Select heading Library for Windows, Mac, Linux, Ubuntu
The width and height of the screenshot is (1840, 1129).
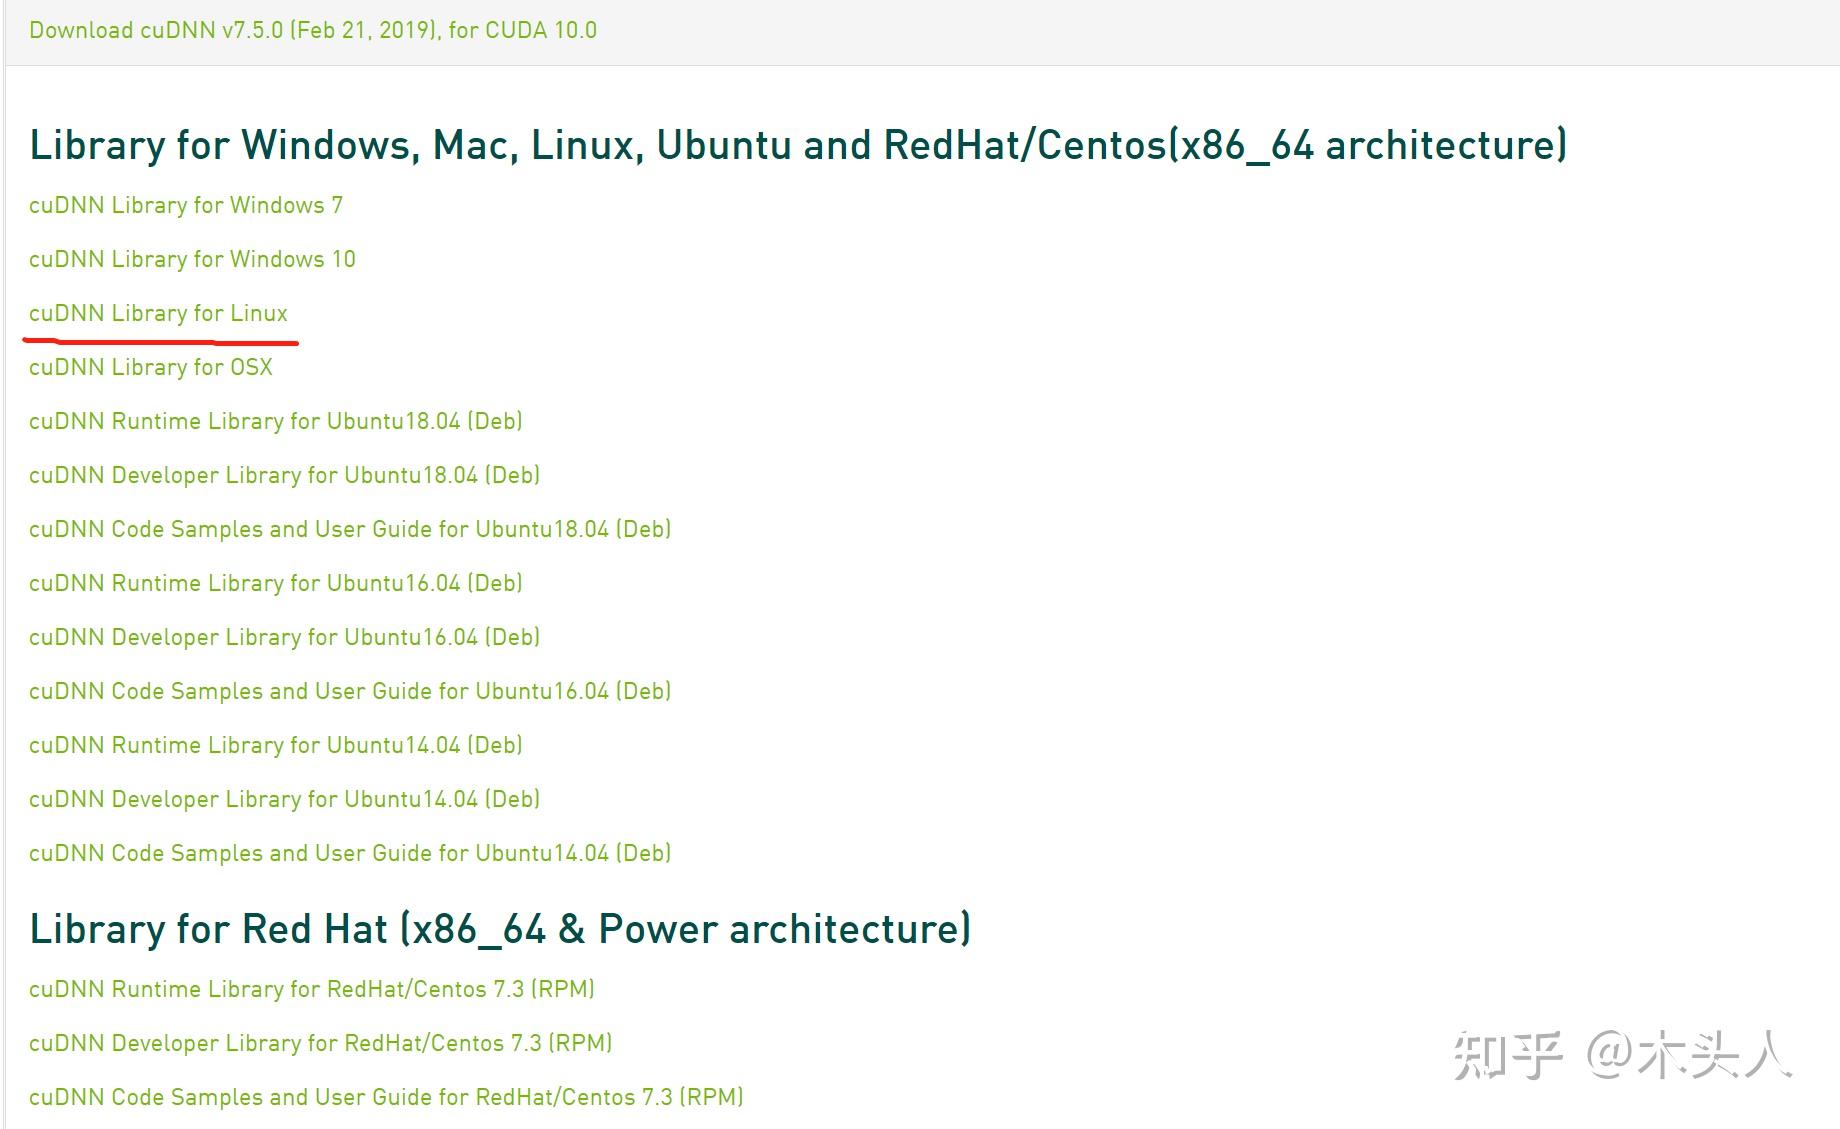(798, 145)
